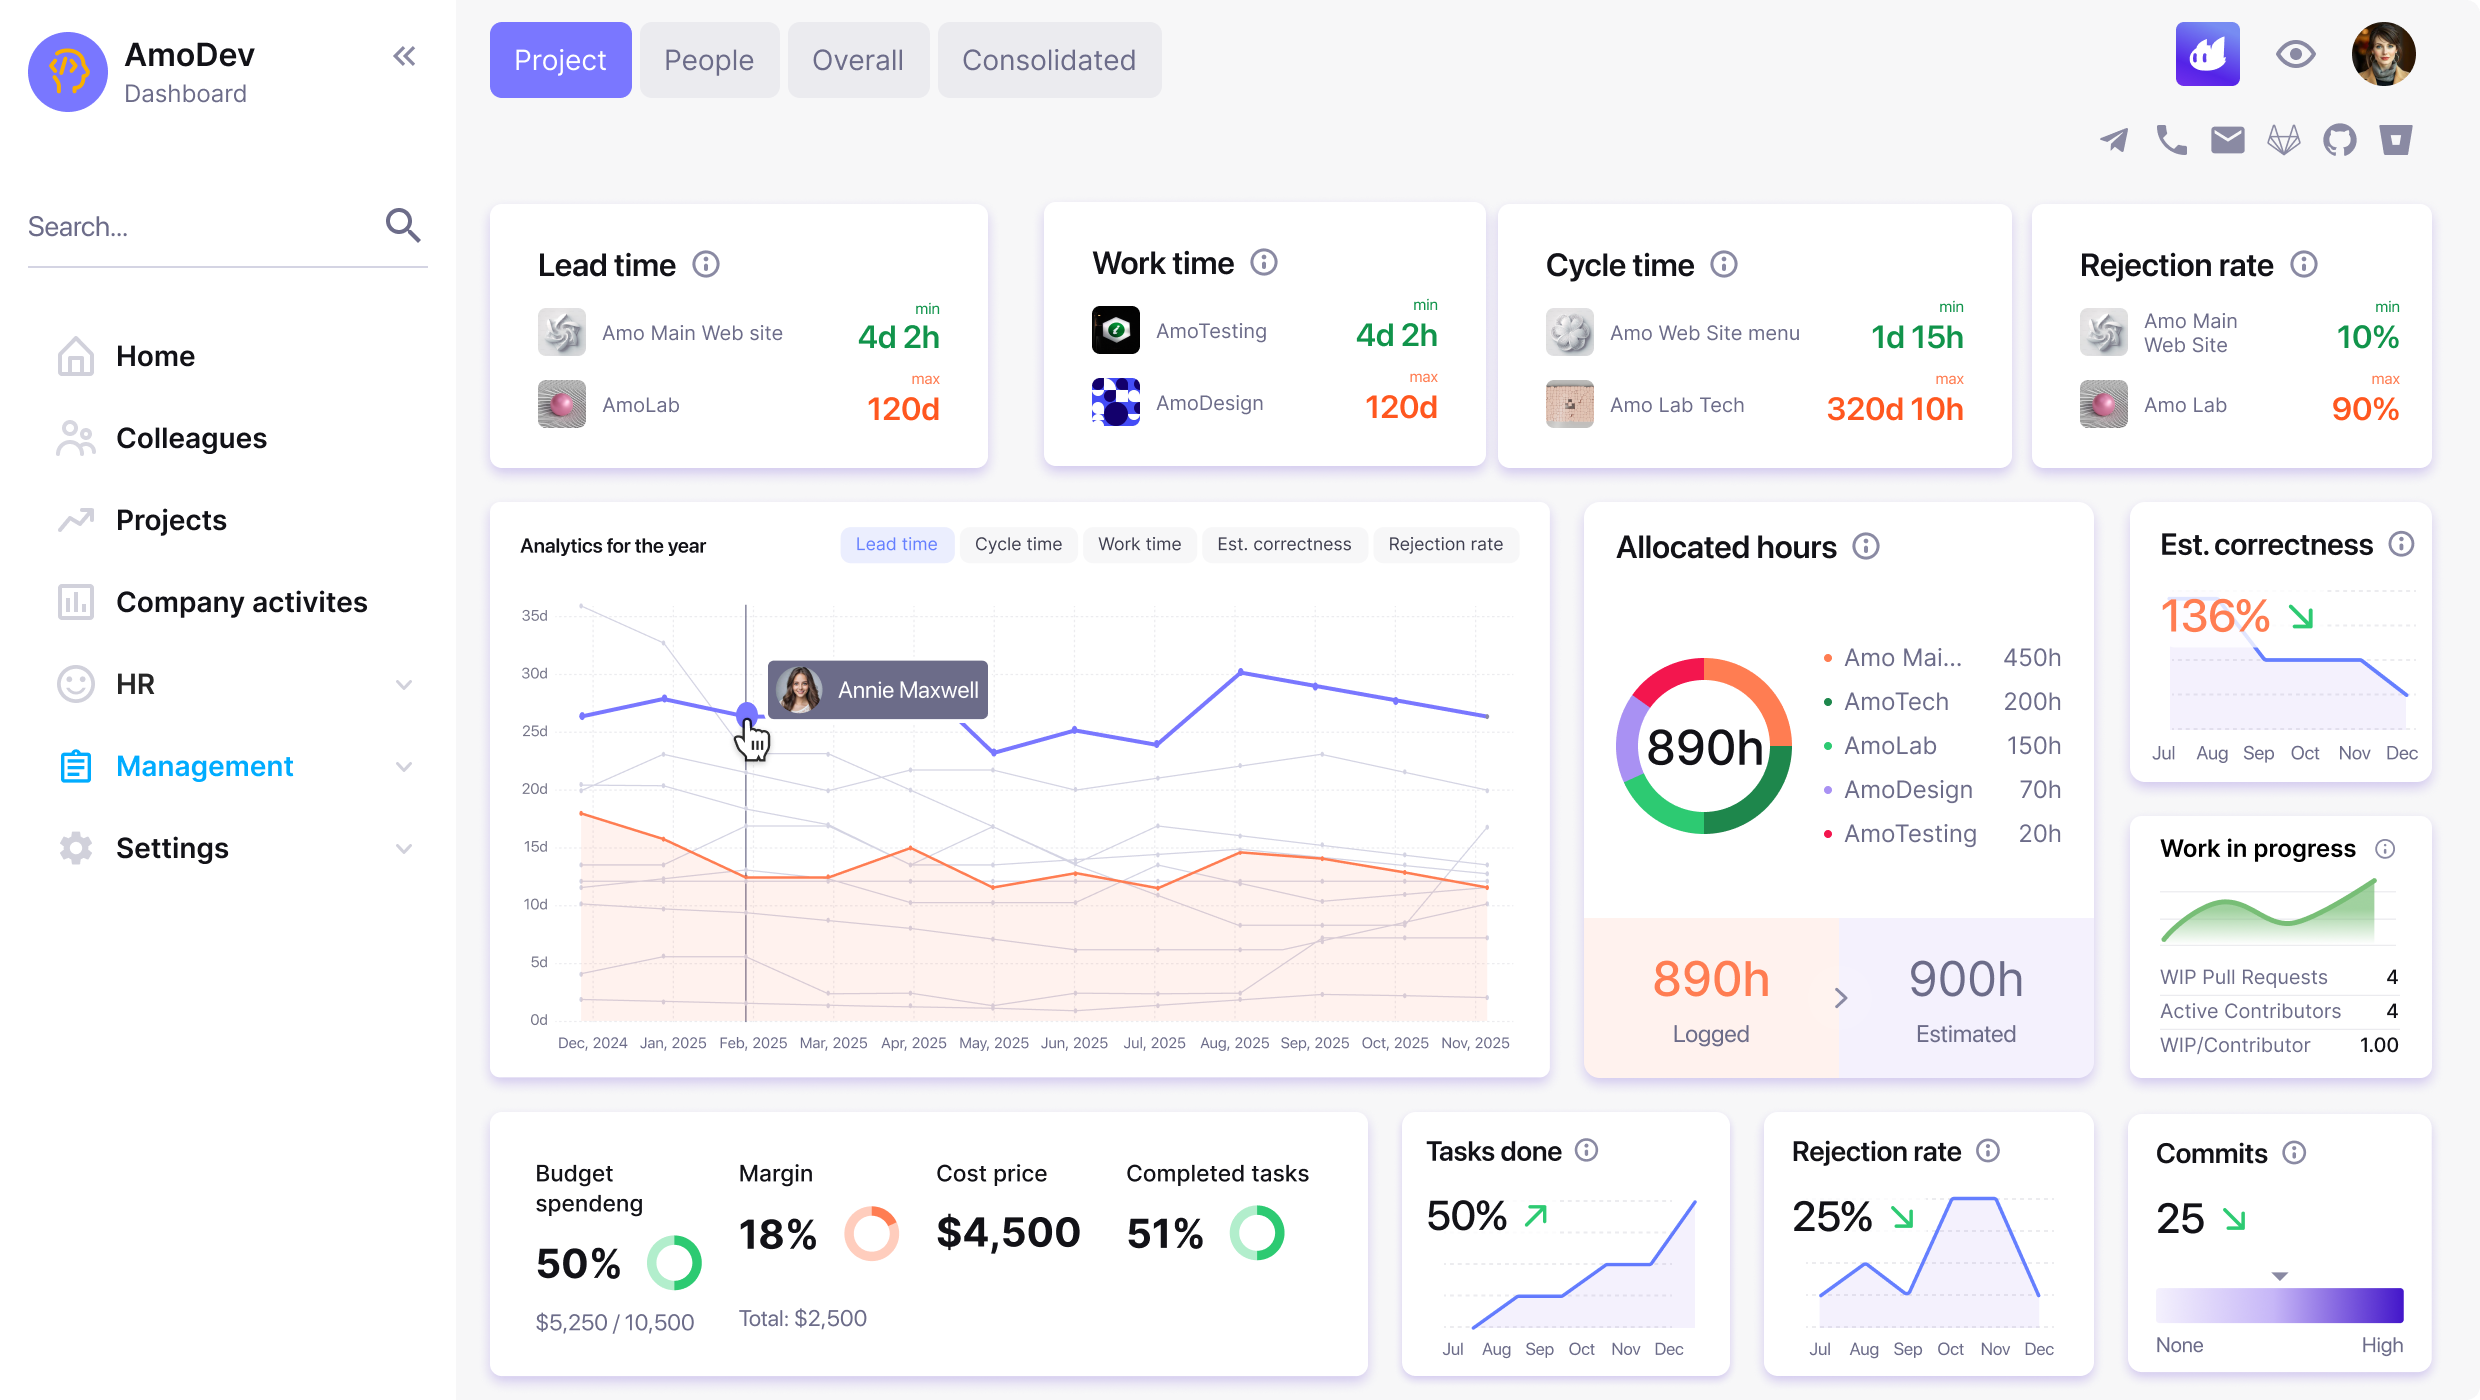2480x1400 pixels.
Task: Expand the Settings menu chevron
Action: click(x=404, y=849)
